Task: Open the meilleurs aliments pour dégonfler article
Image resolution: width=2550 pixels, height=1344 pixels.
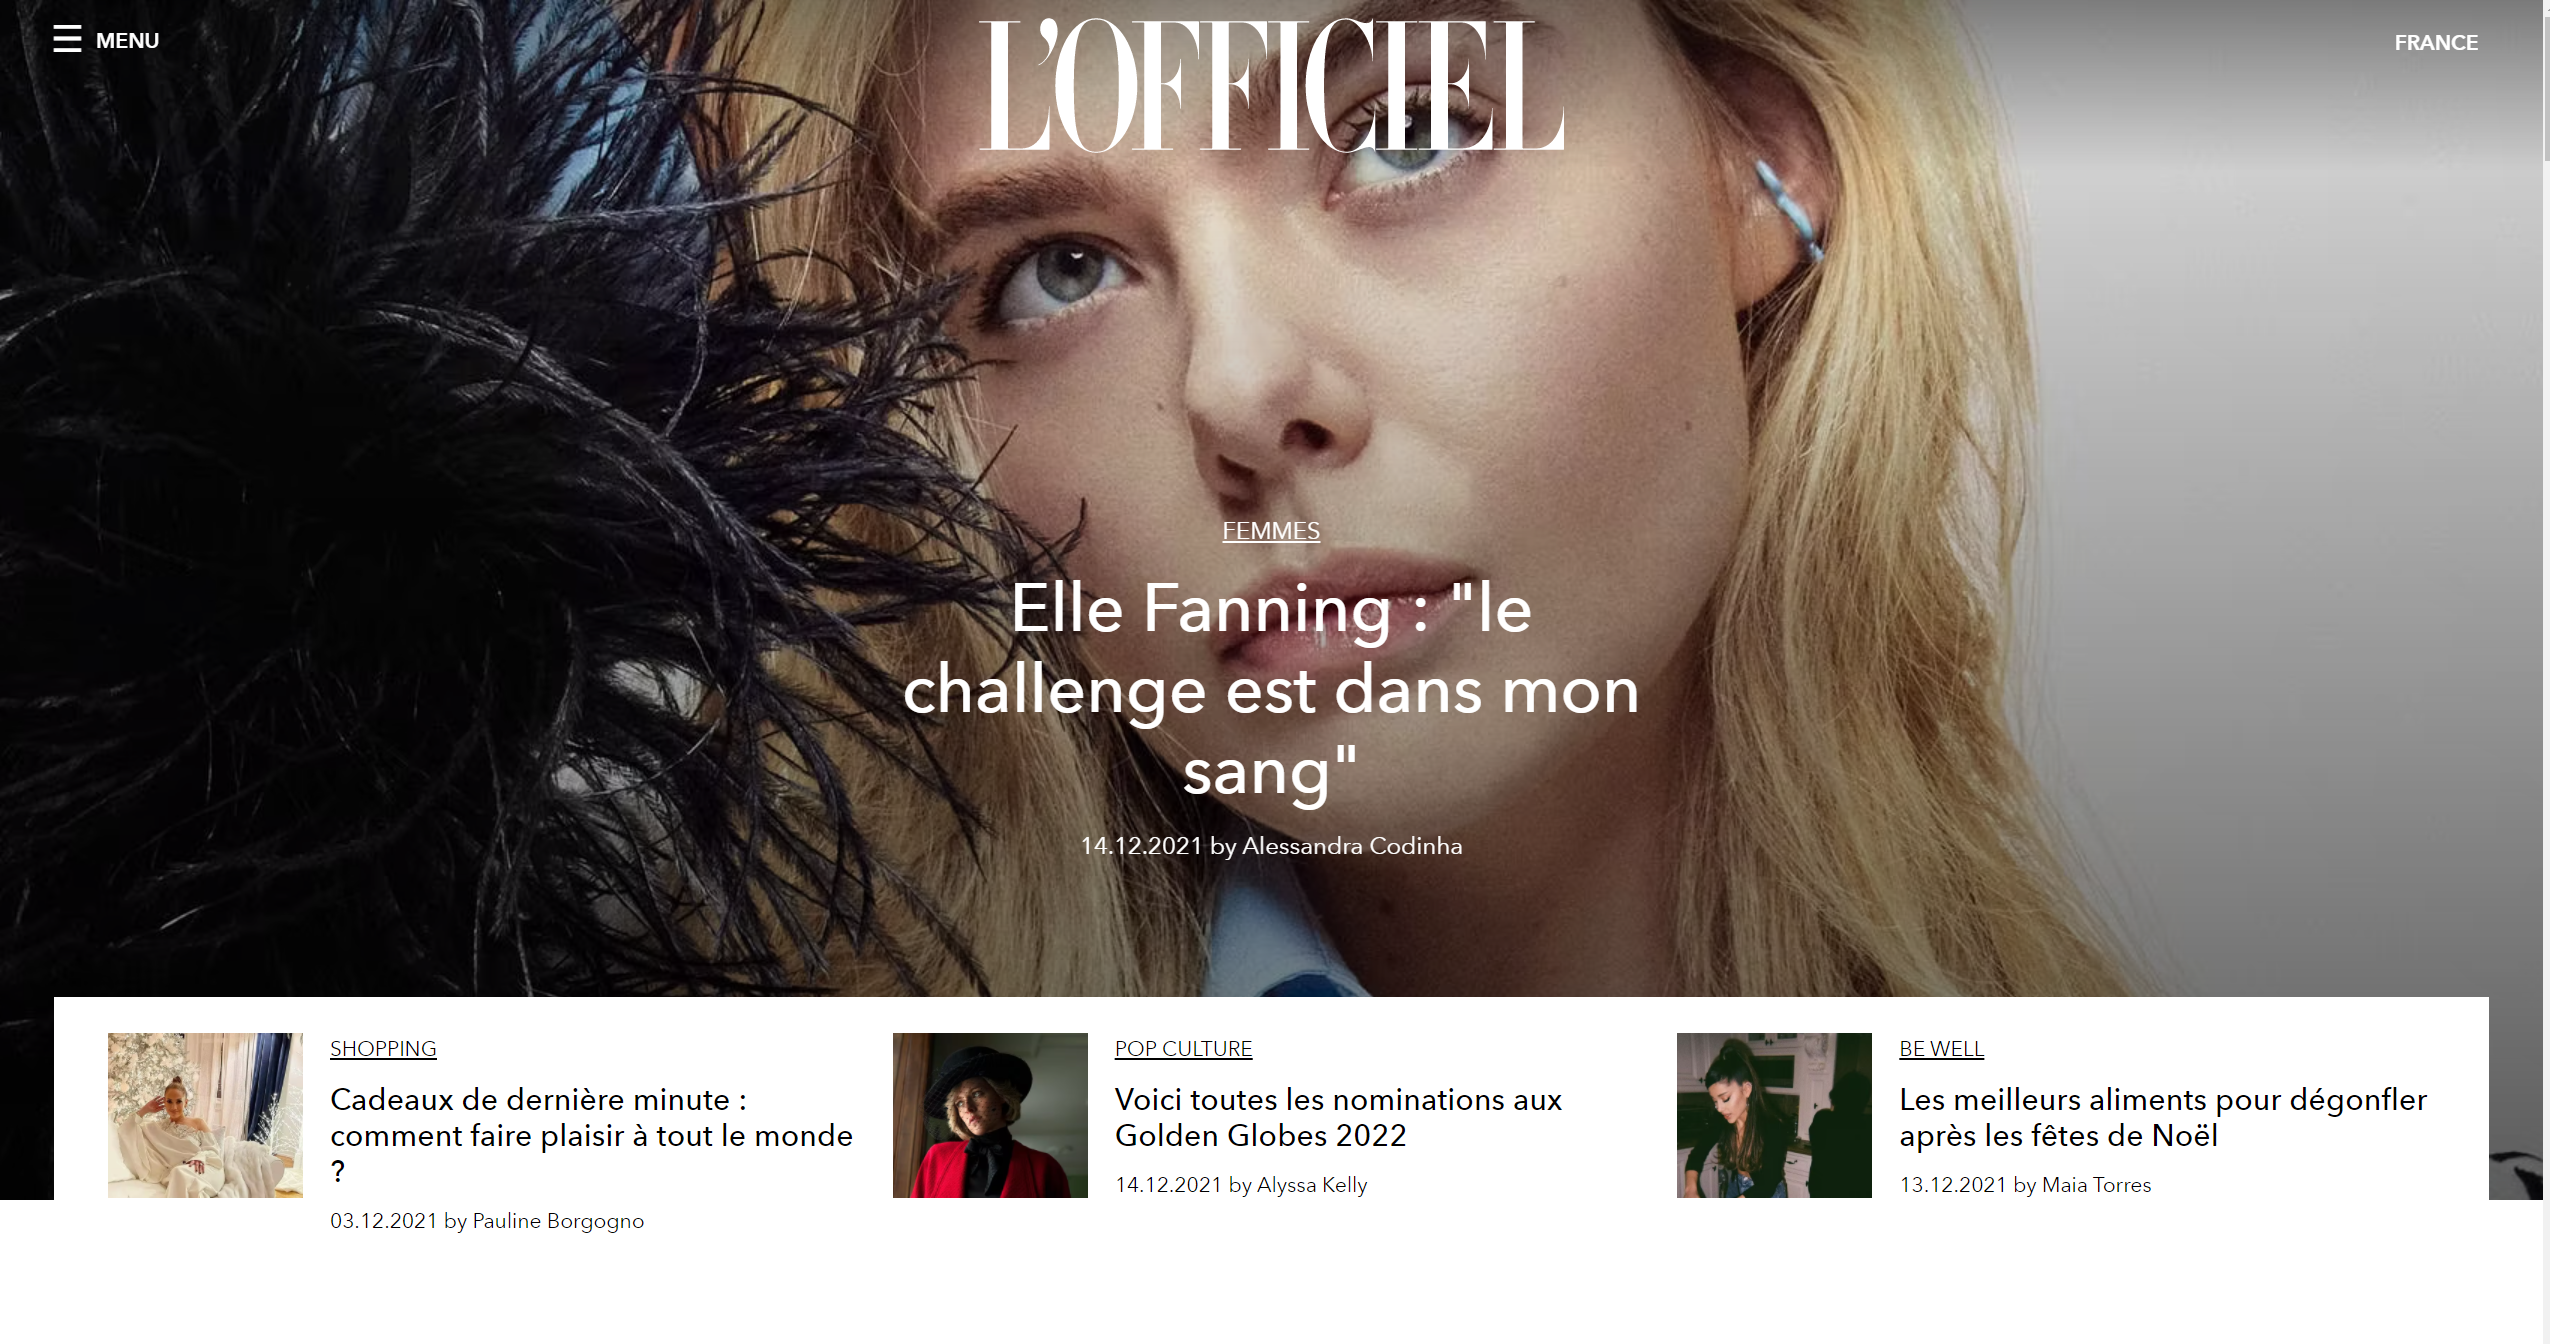Action: pos(2163,1117)
